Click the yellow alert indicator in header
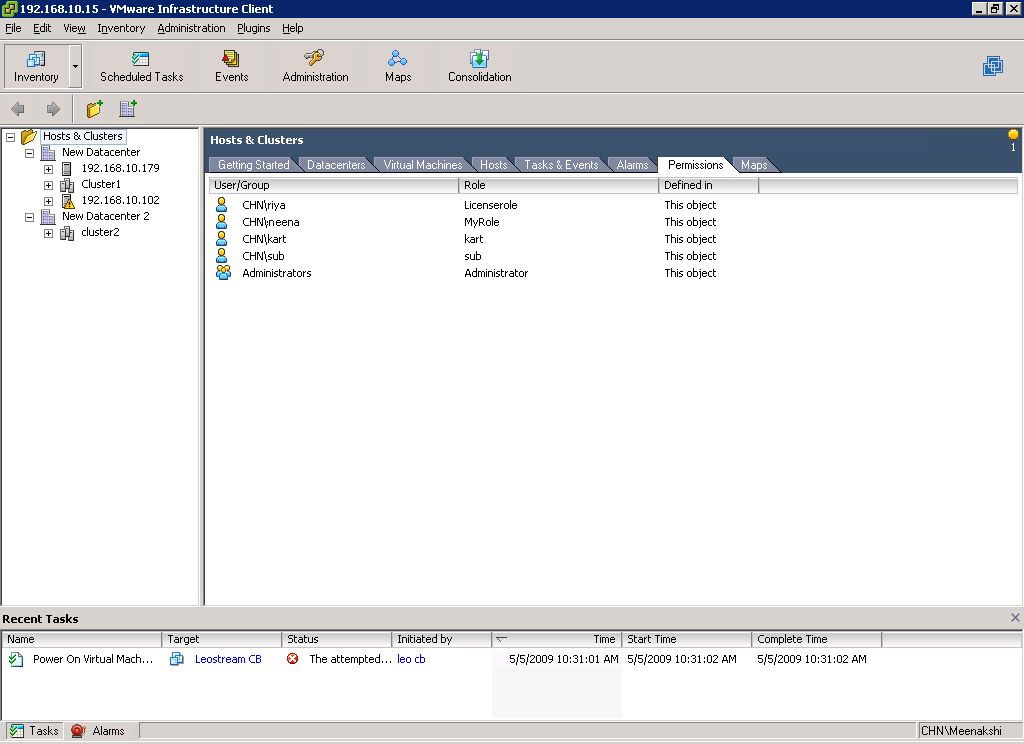 (1013, 135)
